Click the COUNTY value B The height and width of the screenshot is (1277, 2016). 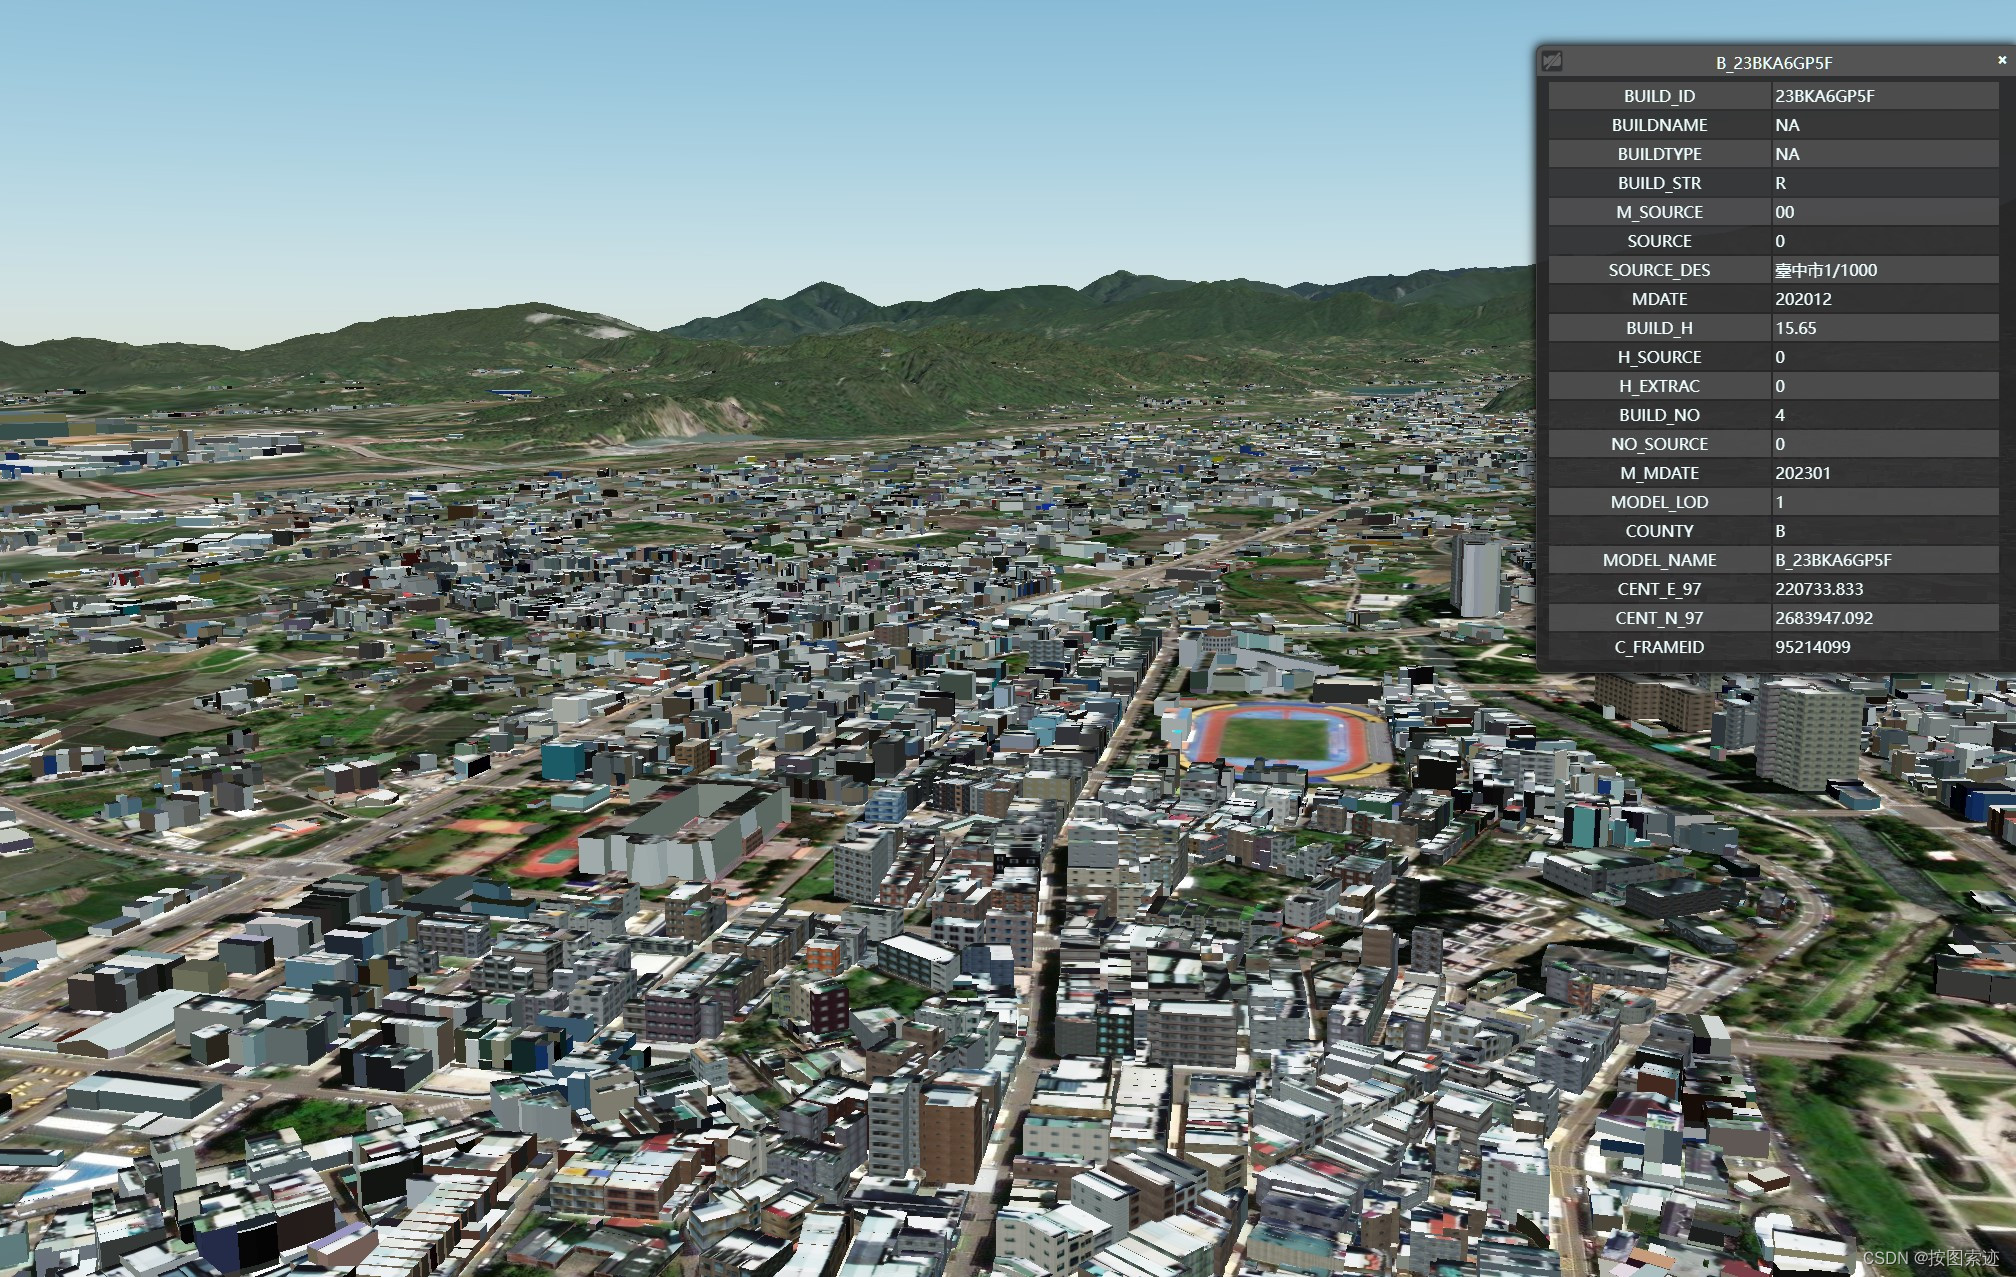tap(1780, 531)
